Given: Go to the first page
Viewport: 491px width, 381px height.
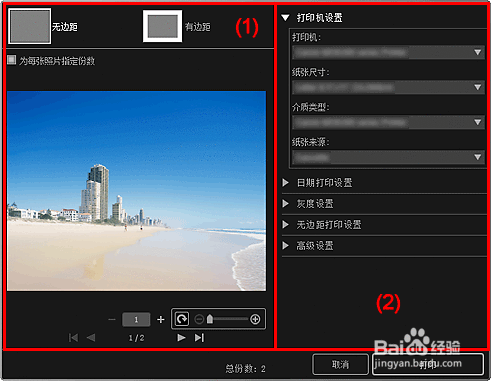Looking at the screenshot, I should 73,338.
